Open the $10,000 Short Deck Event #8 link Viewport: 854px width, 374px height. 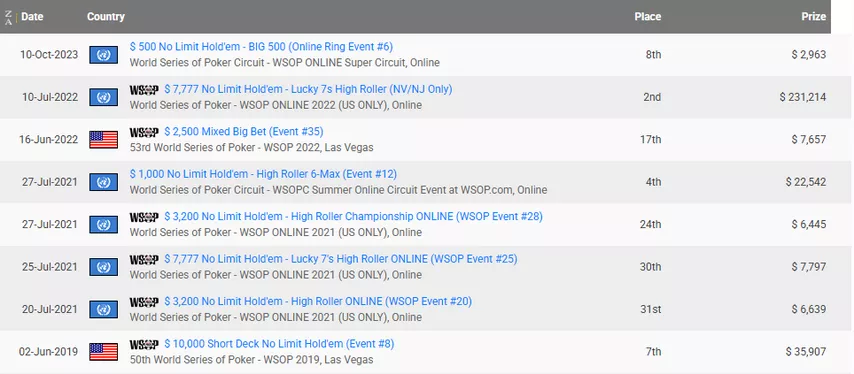(279, 344)
